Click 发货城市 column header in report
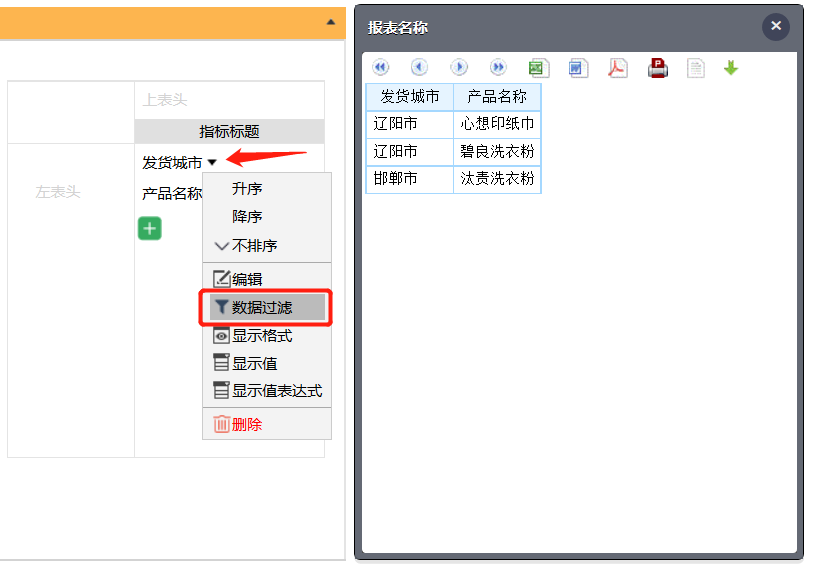Screen dimensions: 814x566 410,97
